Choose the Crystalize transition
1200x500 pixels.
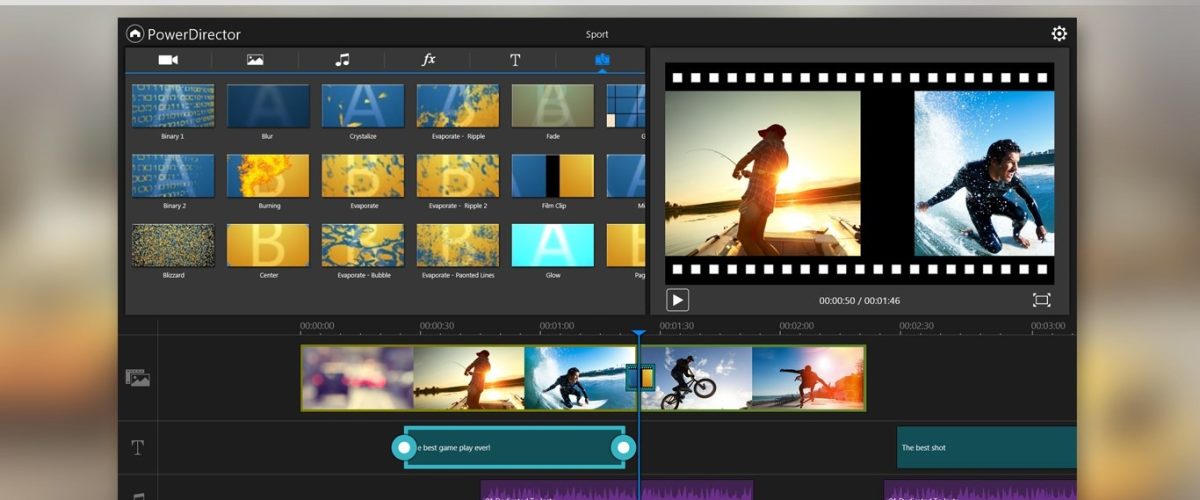363,106
